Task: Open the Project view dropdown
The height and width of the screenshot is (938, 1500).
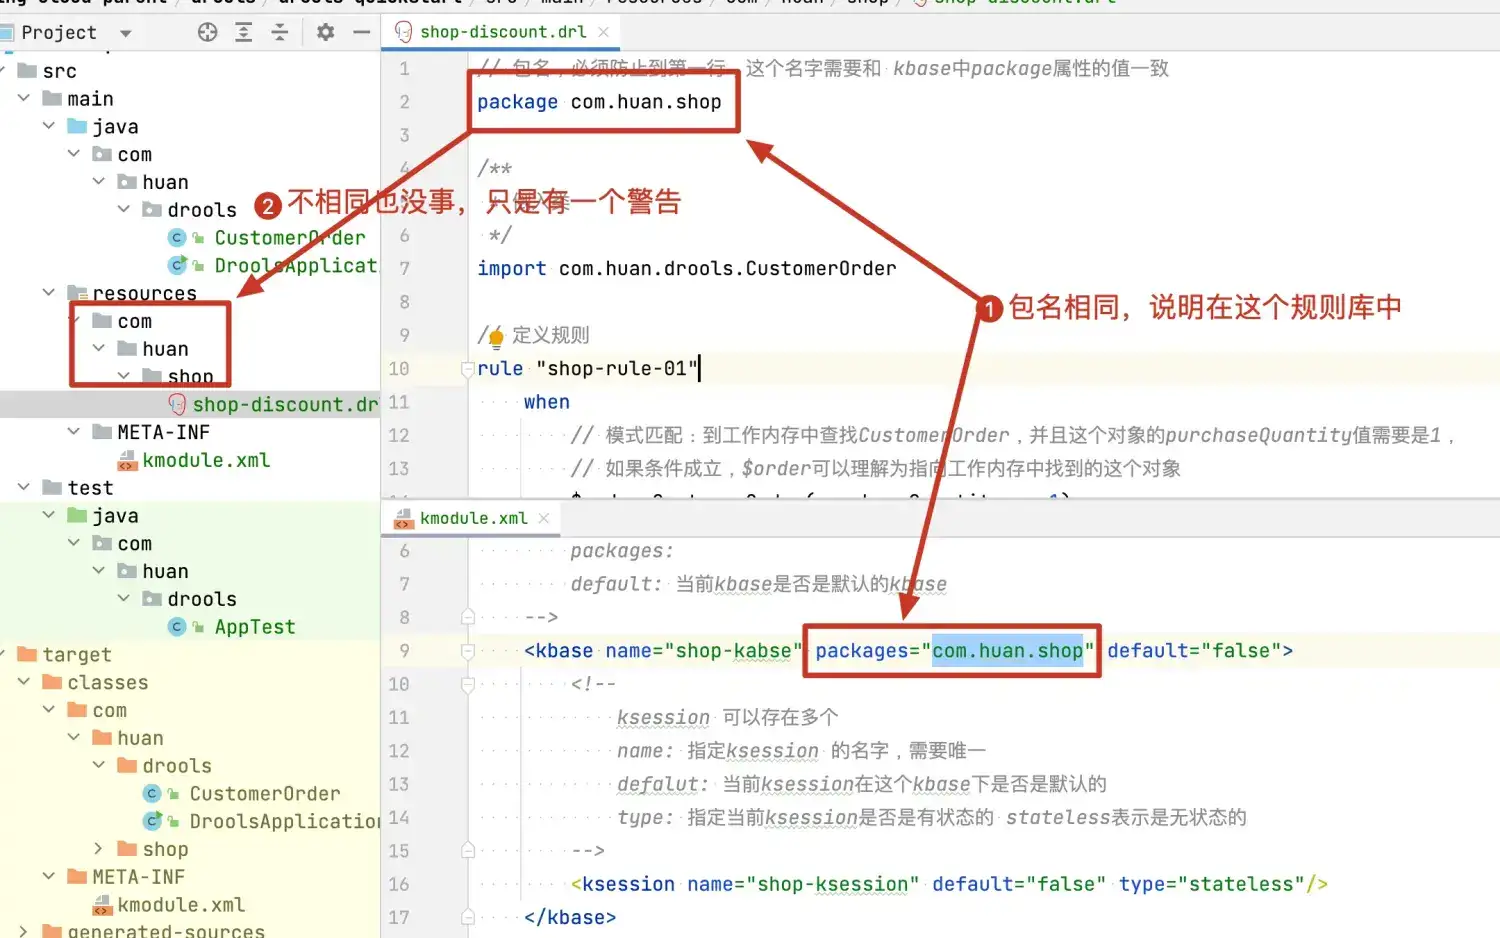Action: [x=126, y=33]
